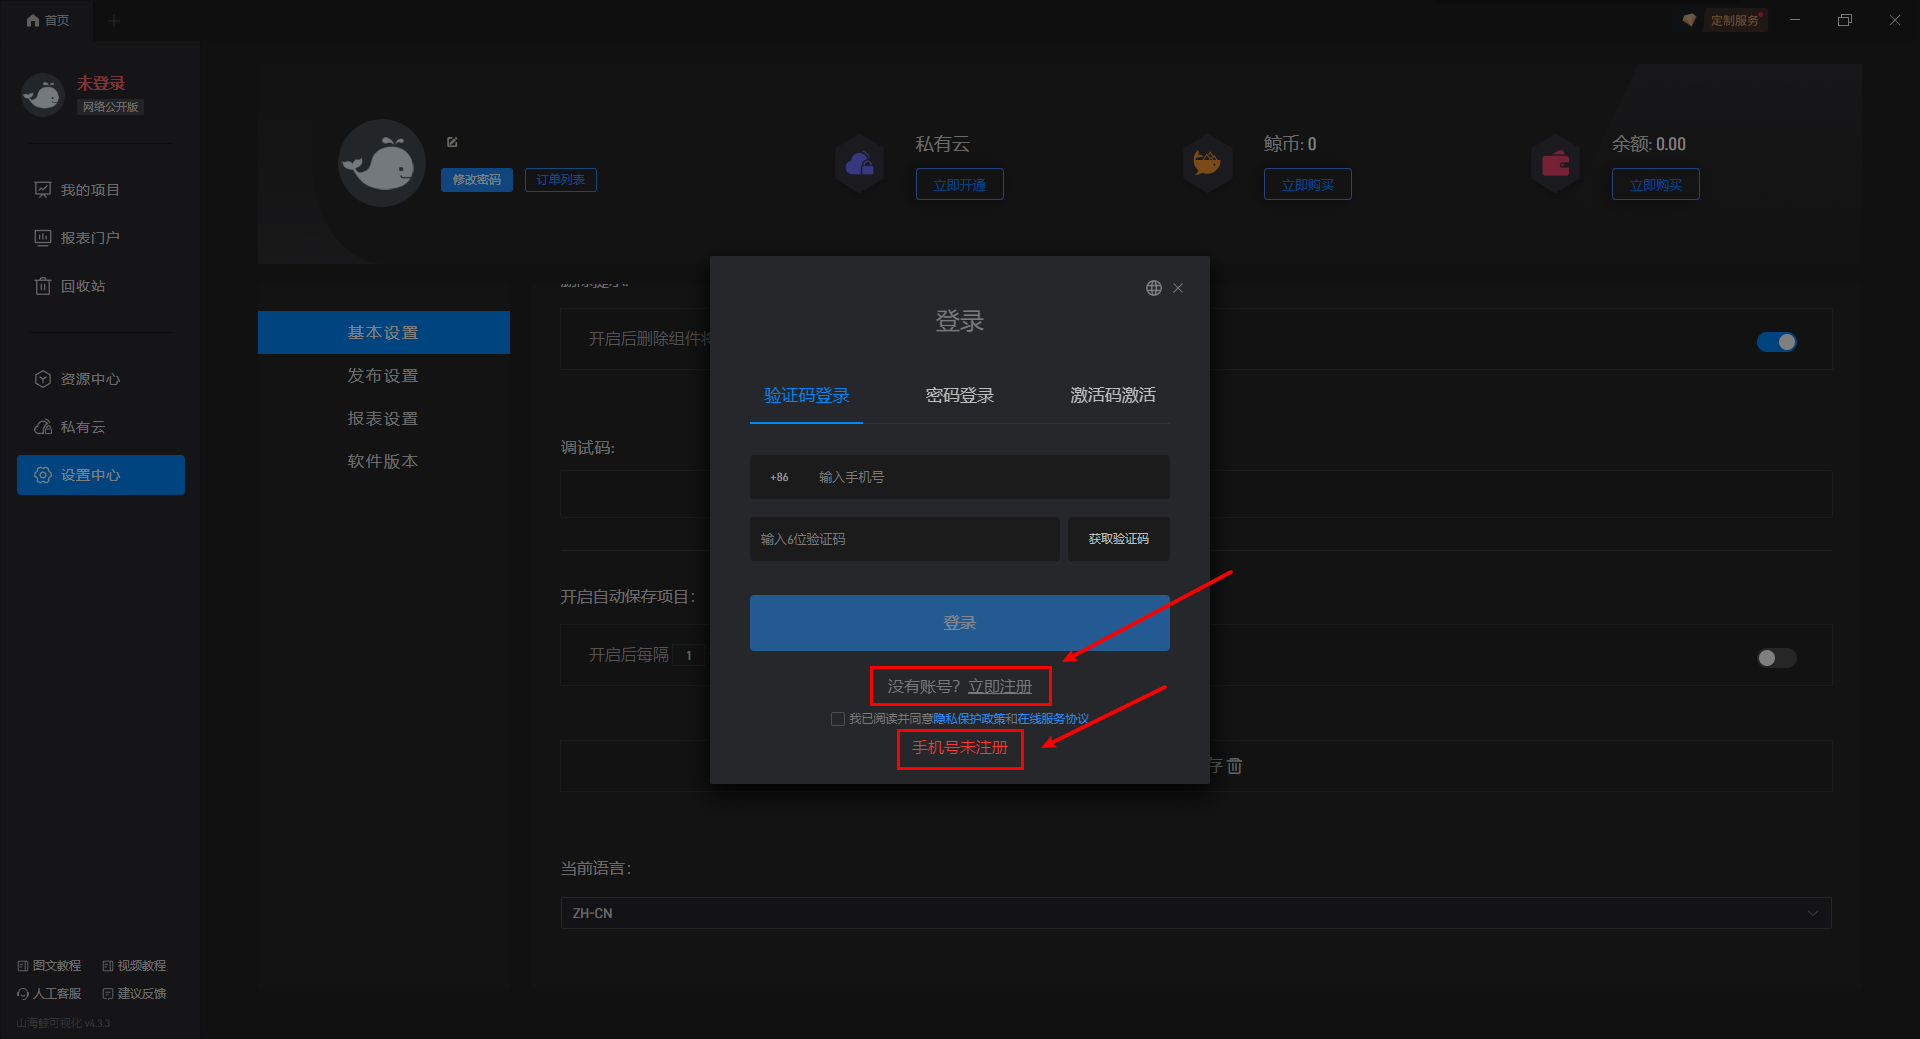
Task: Click the 输入6位验证码 field
Action: pyautogui.click(x=904, y=539)
